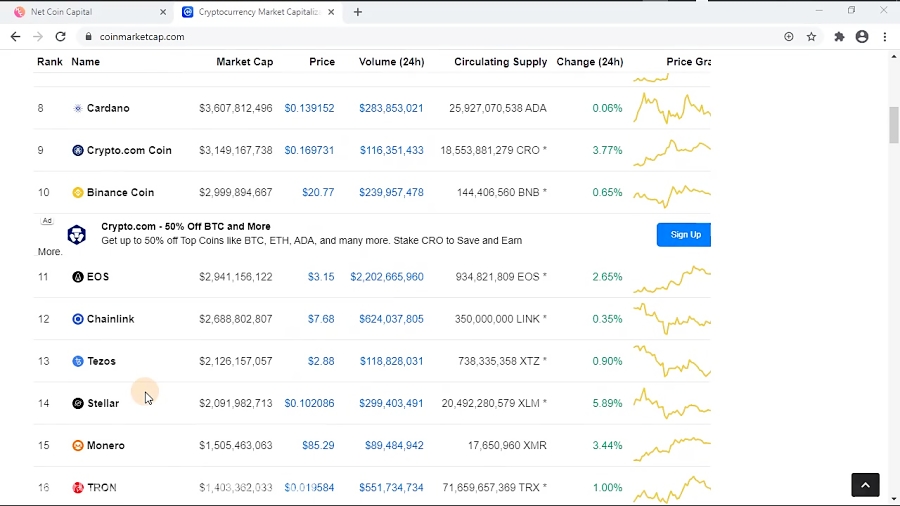Image resolution: width=900 pixels, height=506 pixels.
Task: Open the Crypto.com Coin link
Action: tap(129, 150)
